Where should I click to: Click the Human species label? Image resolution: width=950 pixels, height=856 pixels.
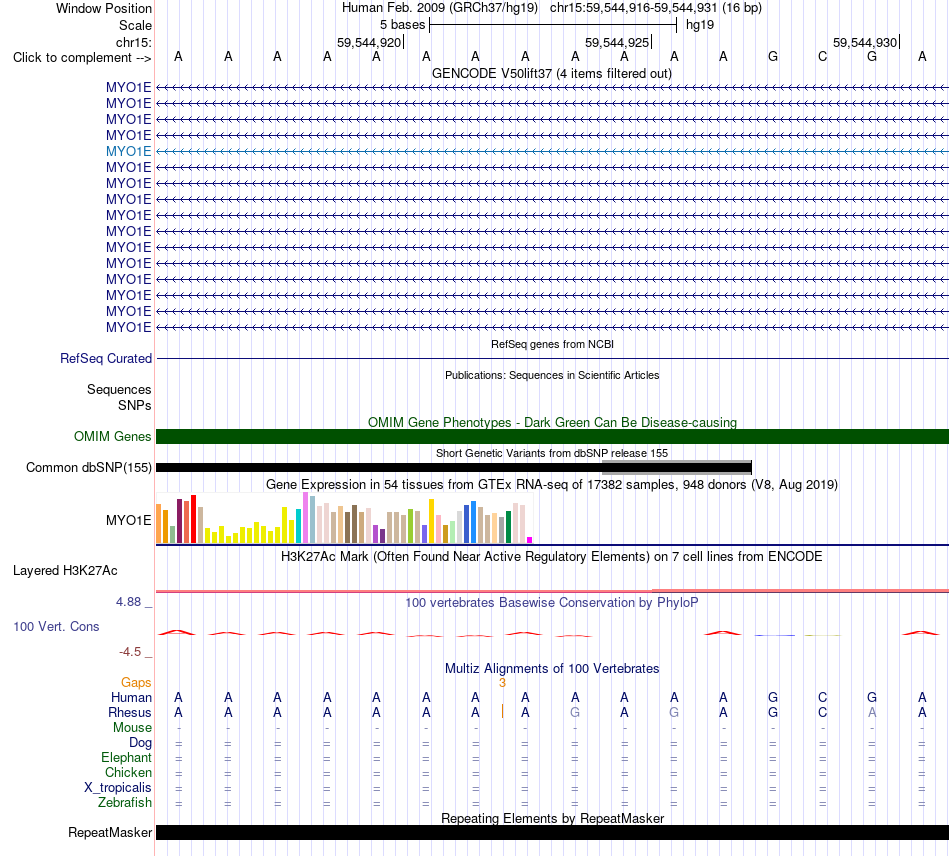pyautogui.click(x=131, y=698)
